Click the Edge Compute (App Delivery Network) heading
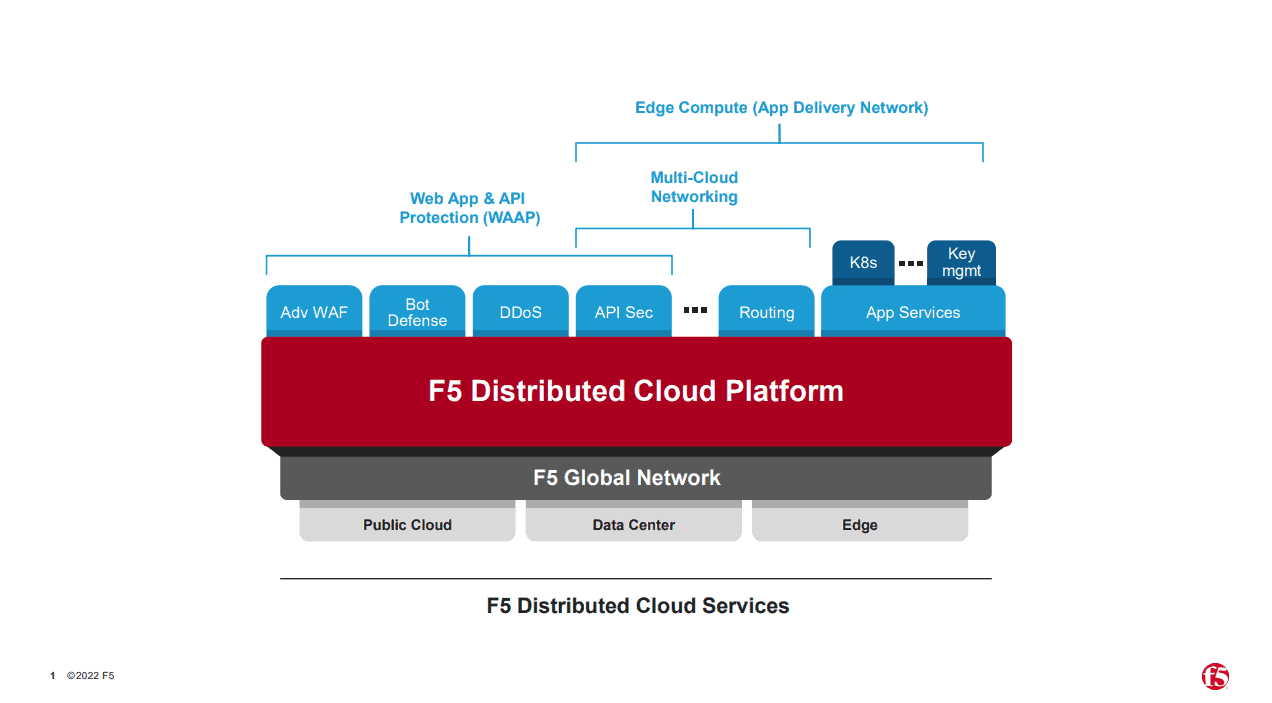The height and width of the screenshot is (703, 1272). click(781, 108)
